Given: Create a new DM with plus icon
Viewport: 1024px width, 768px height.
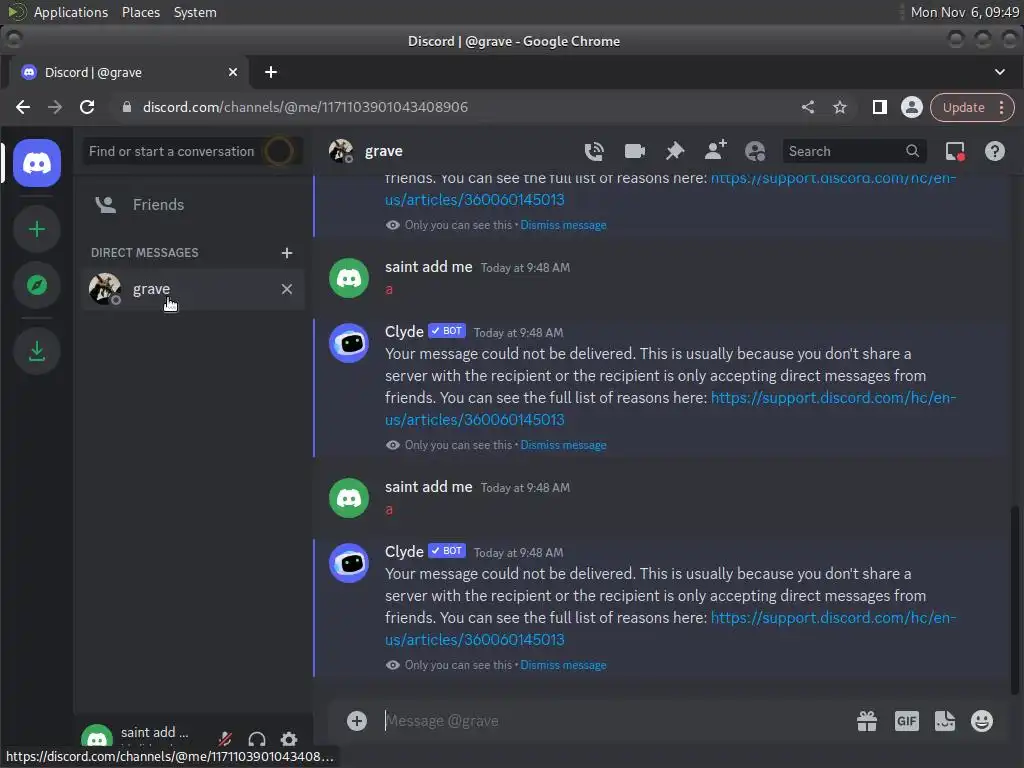Looking at the screenshot, I should click(x=287, y=253).
